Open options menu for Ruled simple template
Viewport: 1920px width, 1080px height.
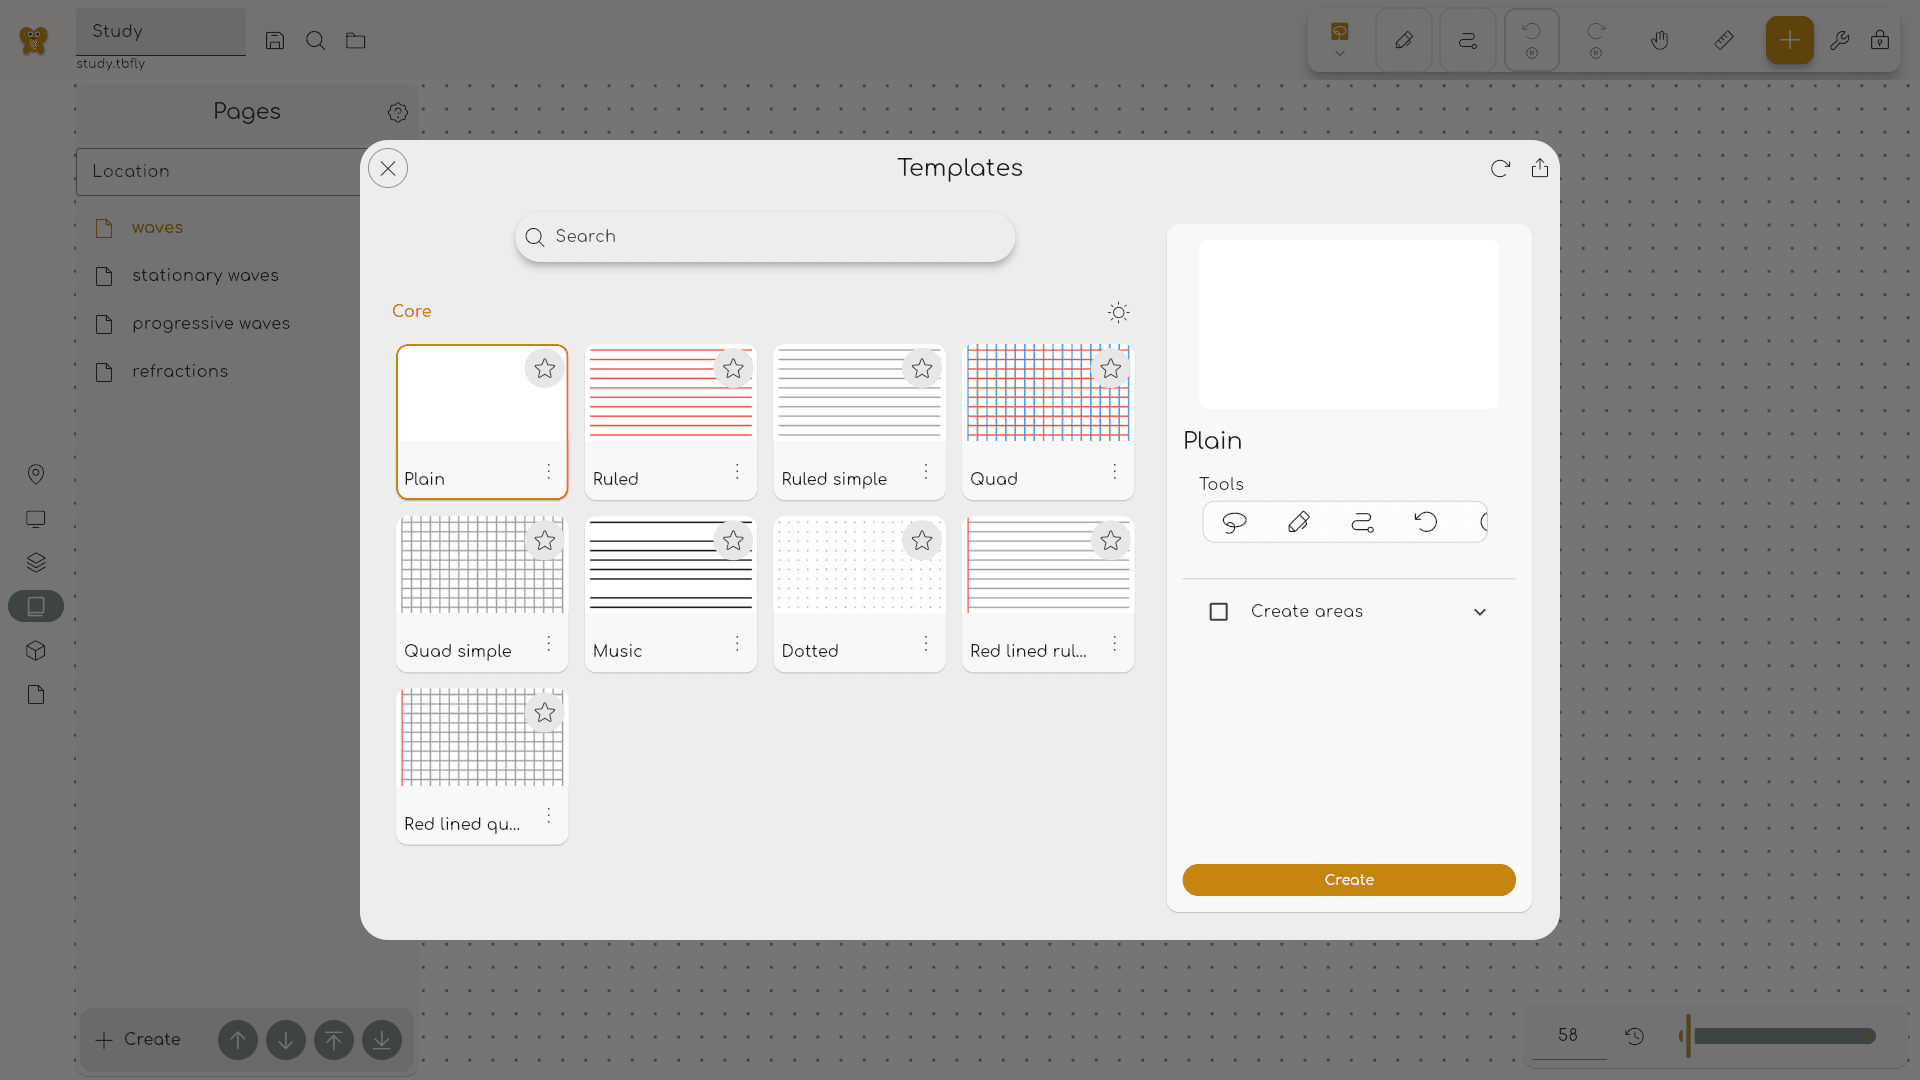tap(926, 471)
